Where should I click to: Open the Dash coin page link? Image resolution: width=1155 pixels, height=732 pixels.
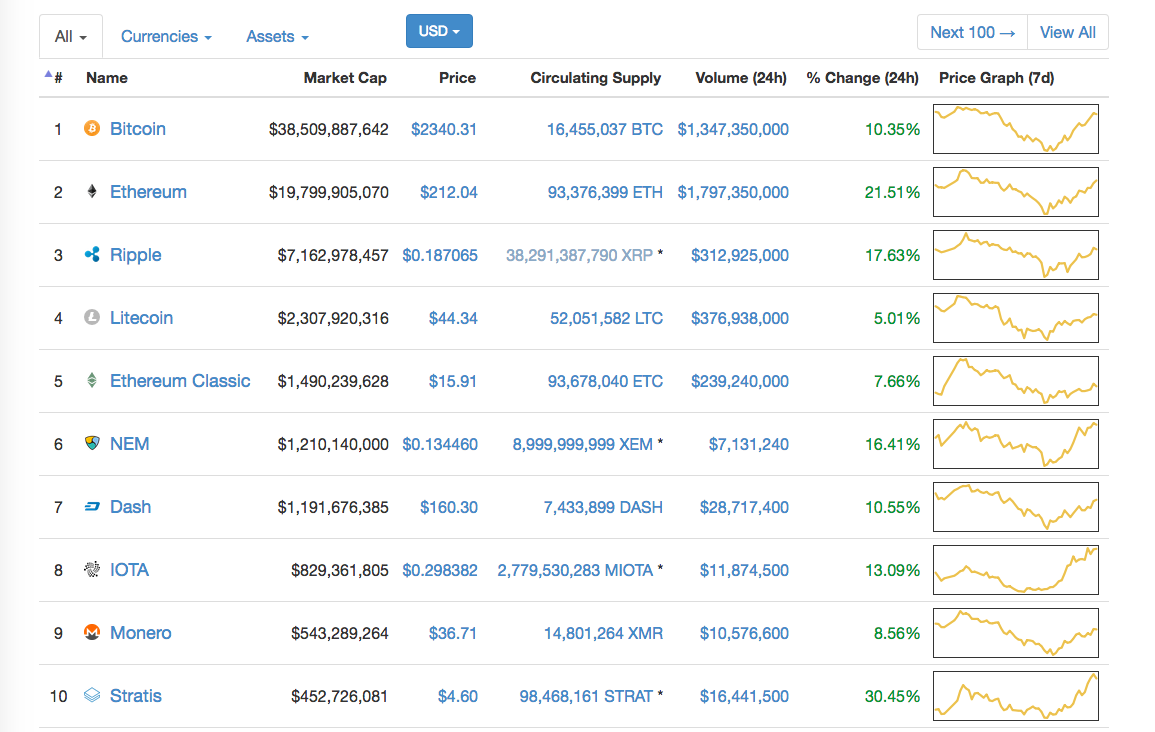coord(130,507)
